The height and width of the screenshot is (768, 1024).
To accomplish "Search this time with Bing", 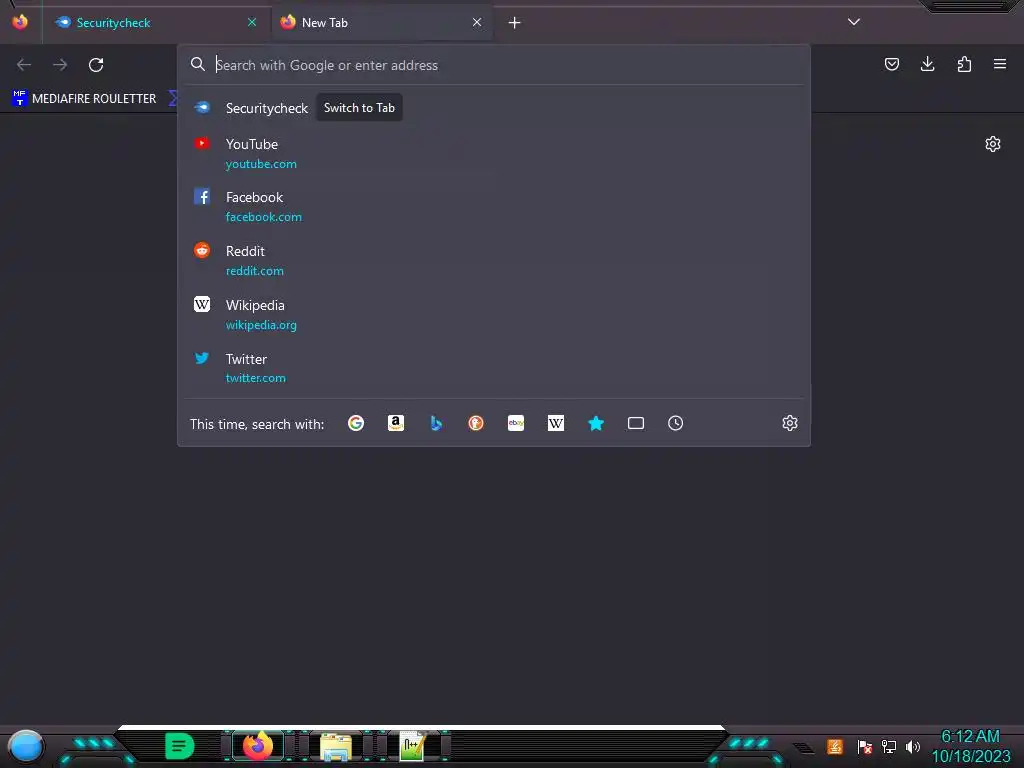I will coord(436,423).
